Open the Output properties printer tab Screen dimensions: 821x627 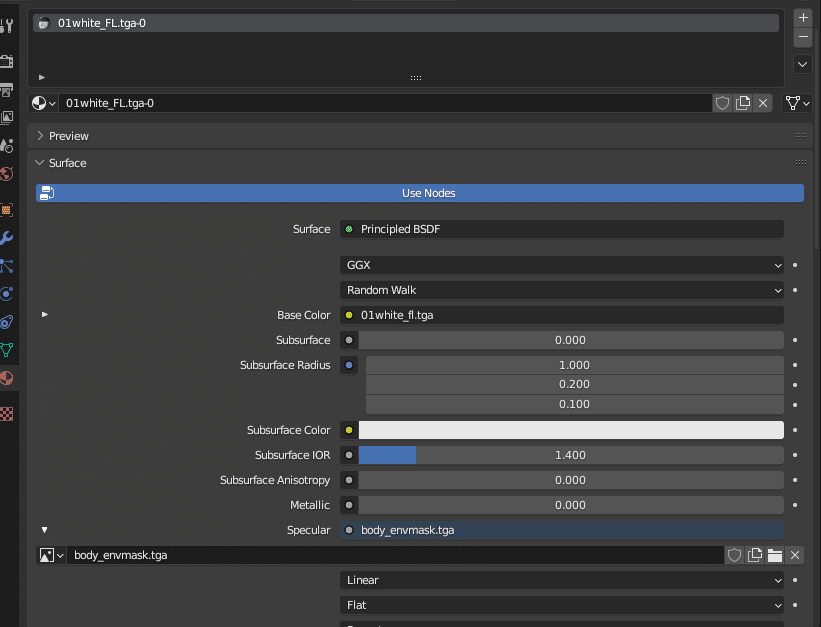(7, 89)
